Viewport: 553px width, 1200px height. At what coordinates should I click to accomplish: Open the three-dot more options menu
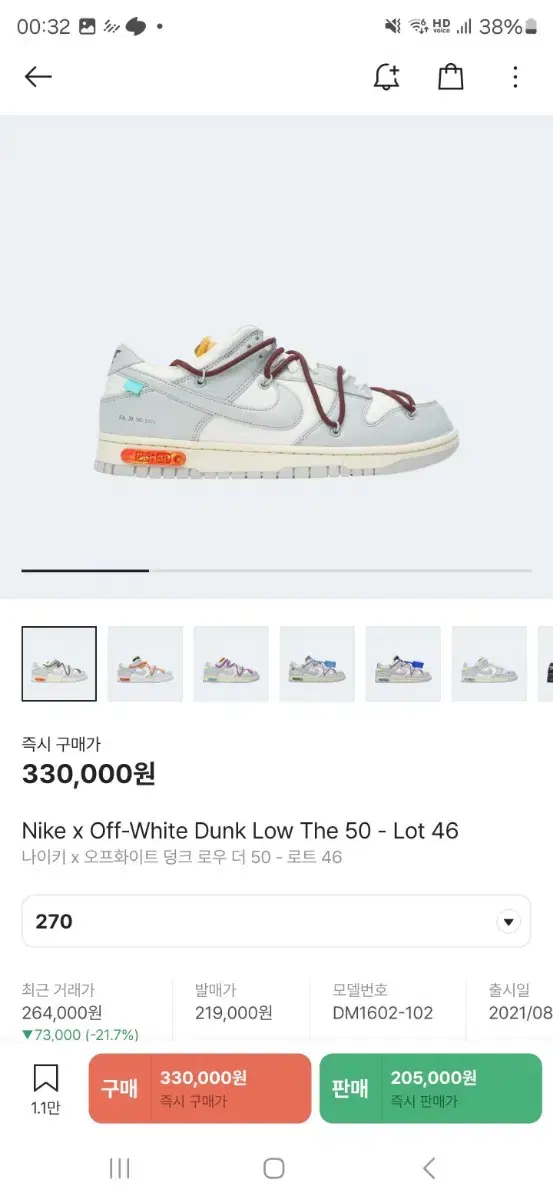pyautogui.click(x=515, y=77)
